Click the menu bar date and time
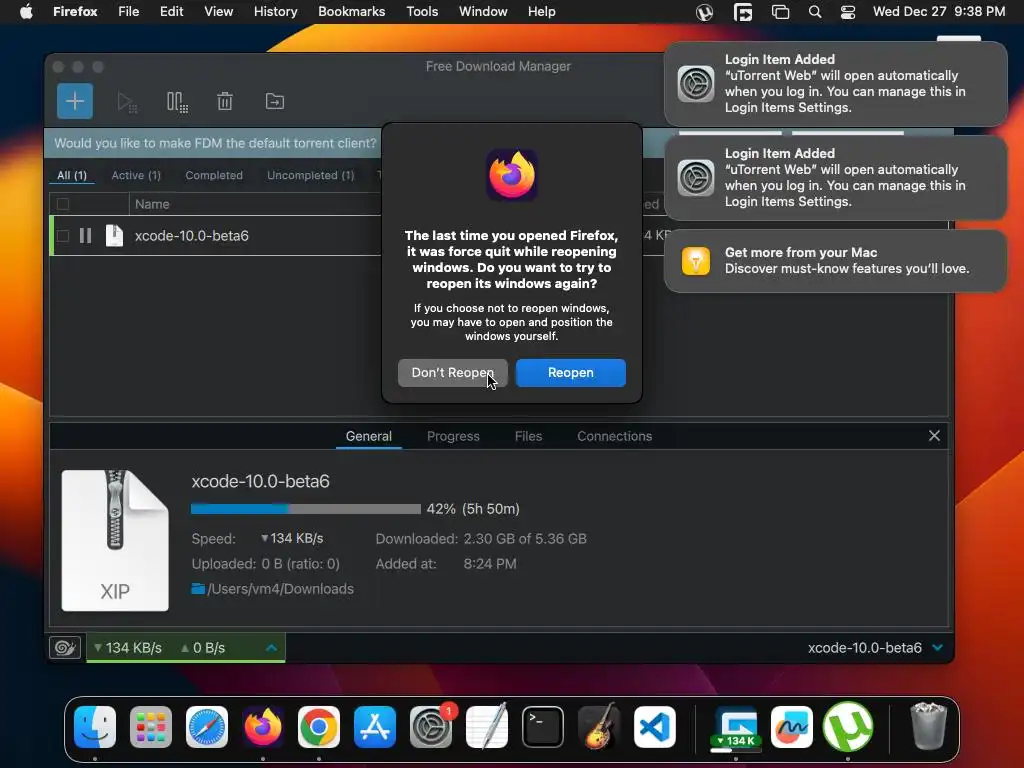Viewport: 1024px width, 768px height. pos(939,12)
